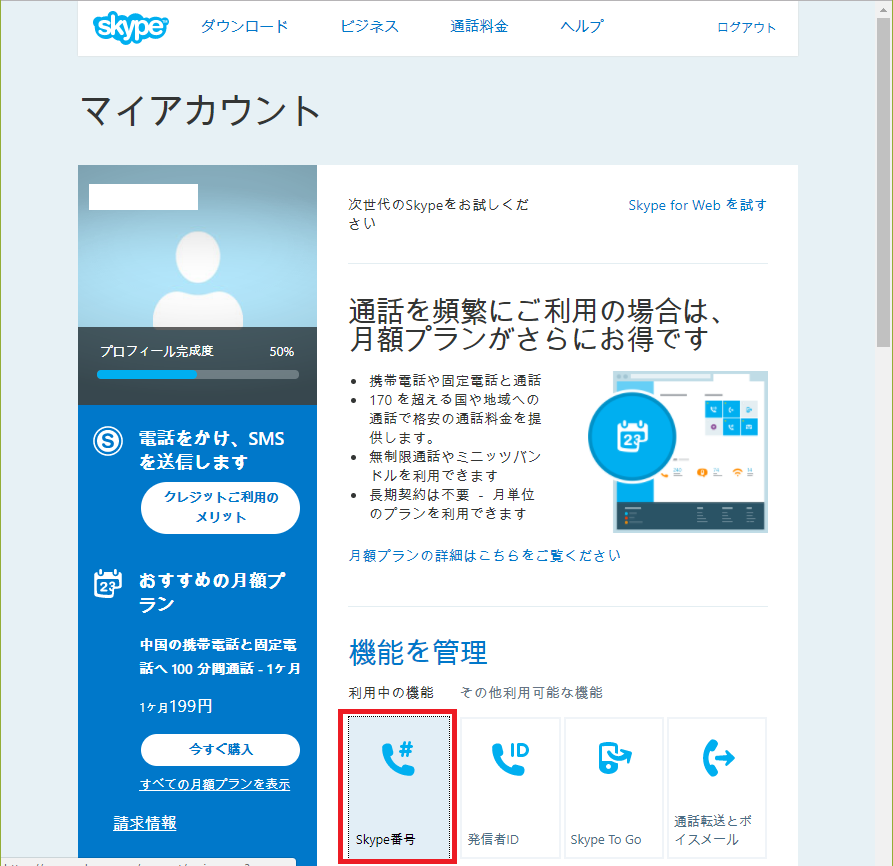Click the 50% profile completion value
The image size is (893, 866).
pyautogui.click(x=282, y=352)
